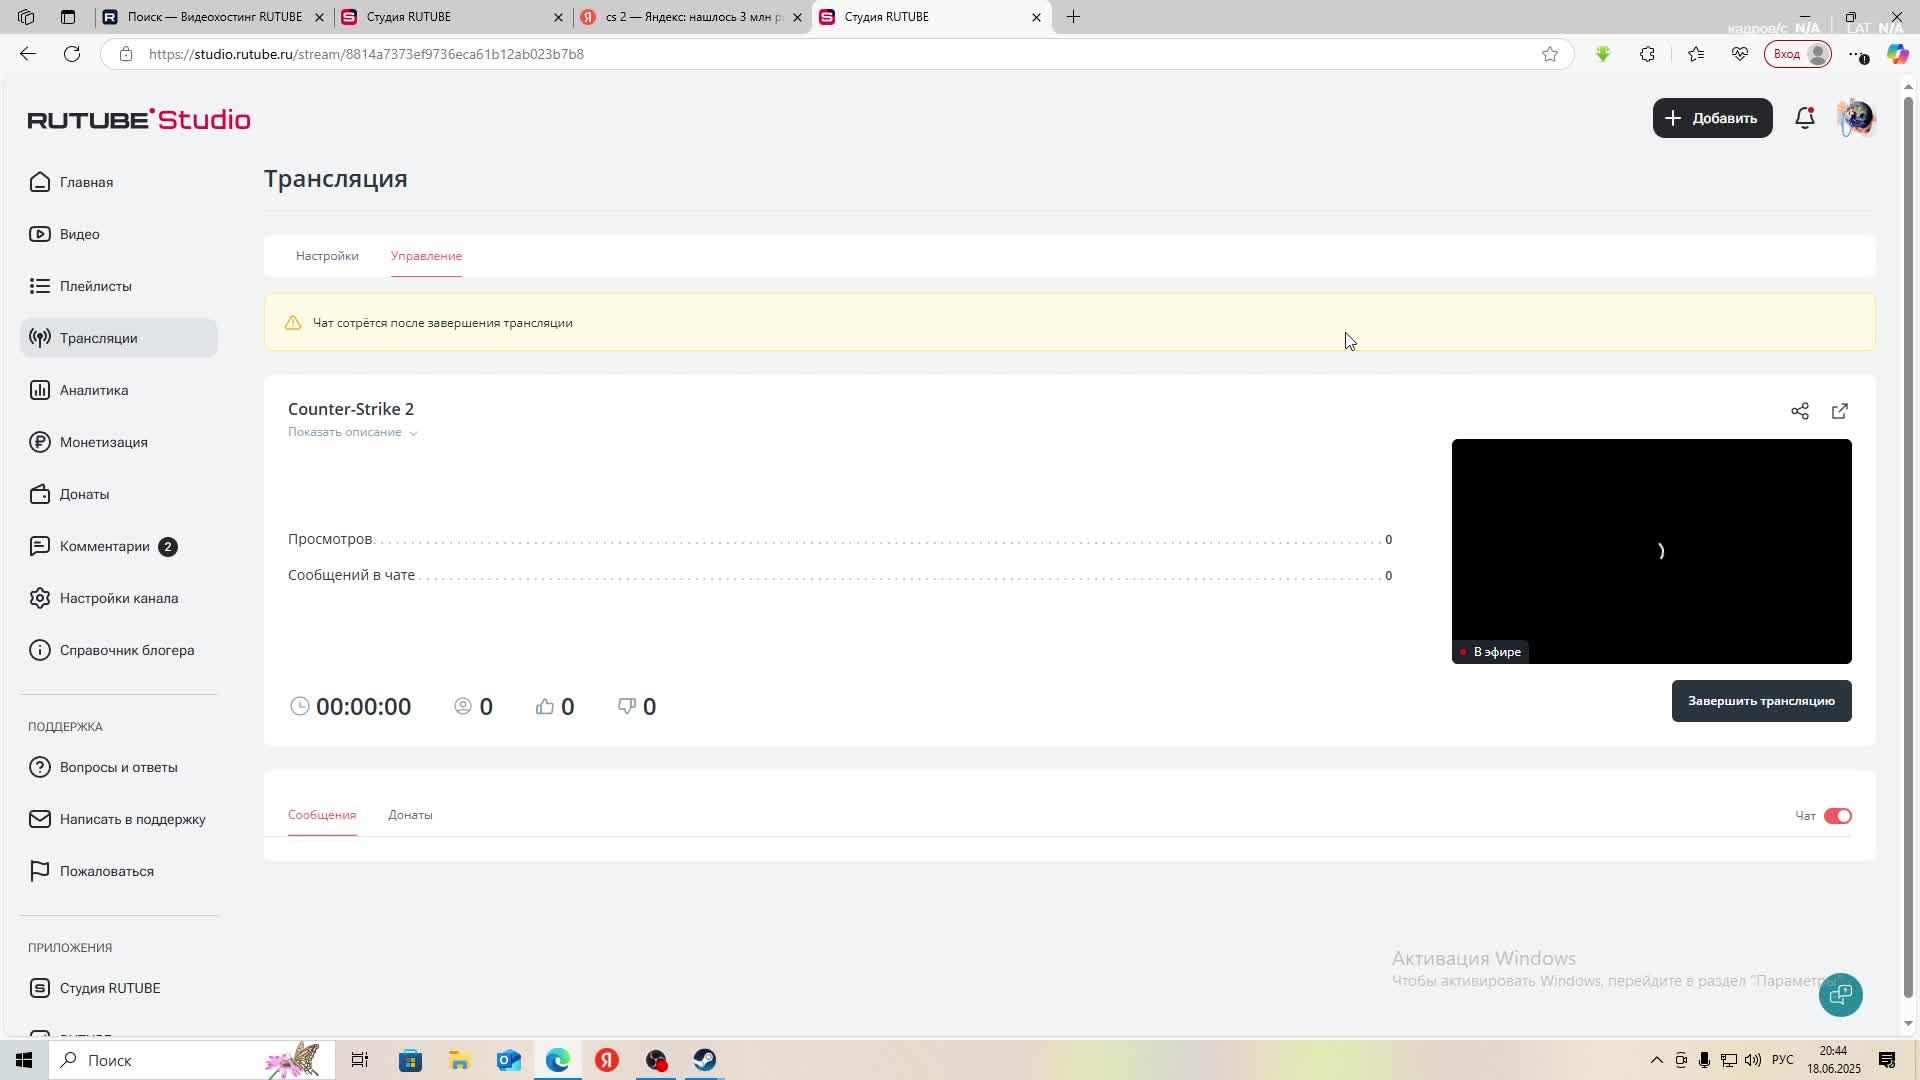
Task: Open a new browser tab
Action: [x=1073, y=17]
